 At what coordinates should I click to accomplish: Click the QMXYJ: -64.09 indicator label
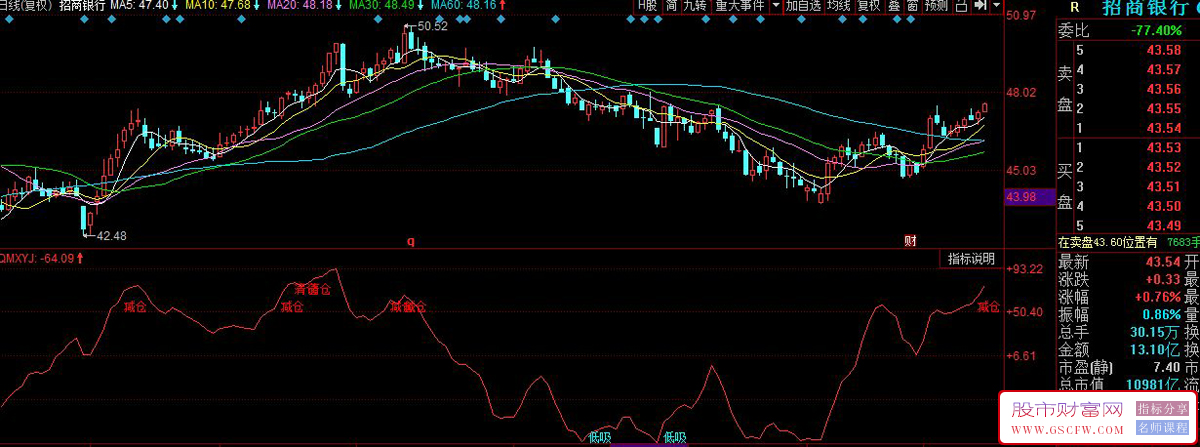(38, 258)
